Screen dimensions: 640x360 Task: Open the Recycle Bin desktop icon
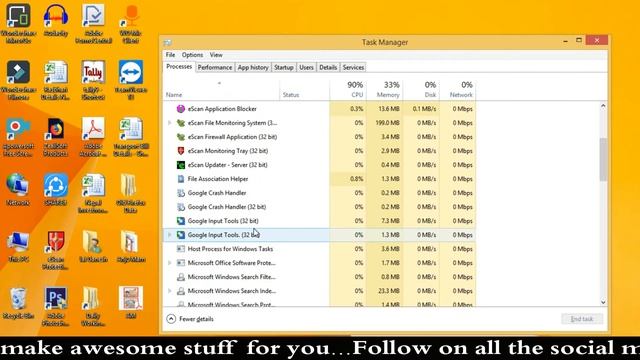point(18,303)
